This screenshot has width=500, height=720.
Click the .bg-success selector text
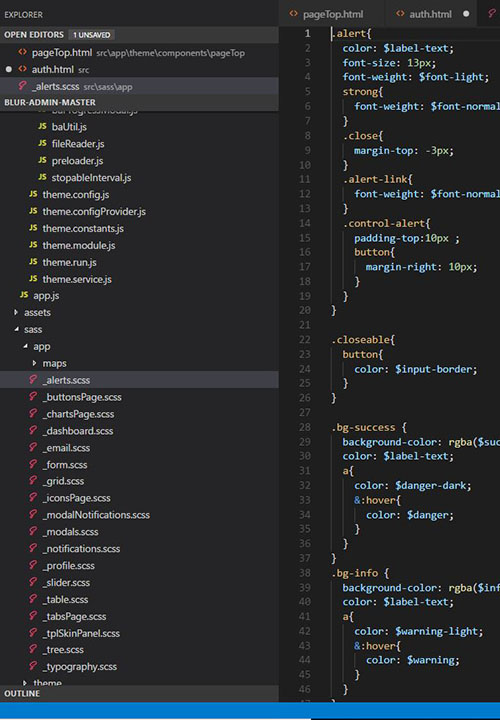click(363, 428)
